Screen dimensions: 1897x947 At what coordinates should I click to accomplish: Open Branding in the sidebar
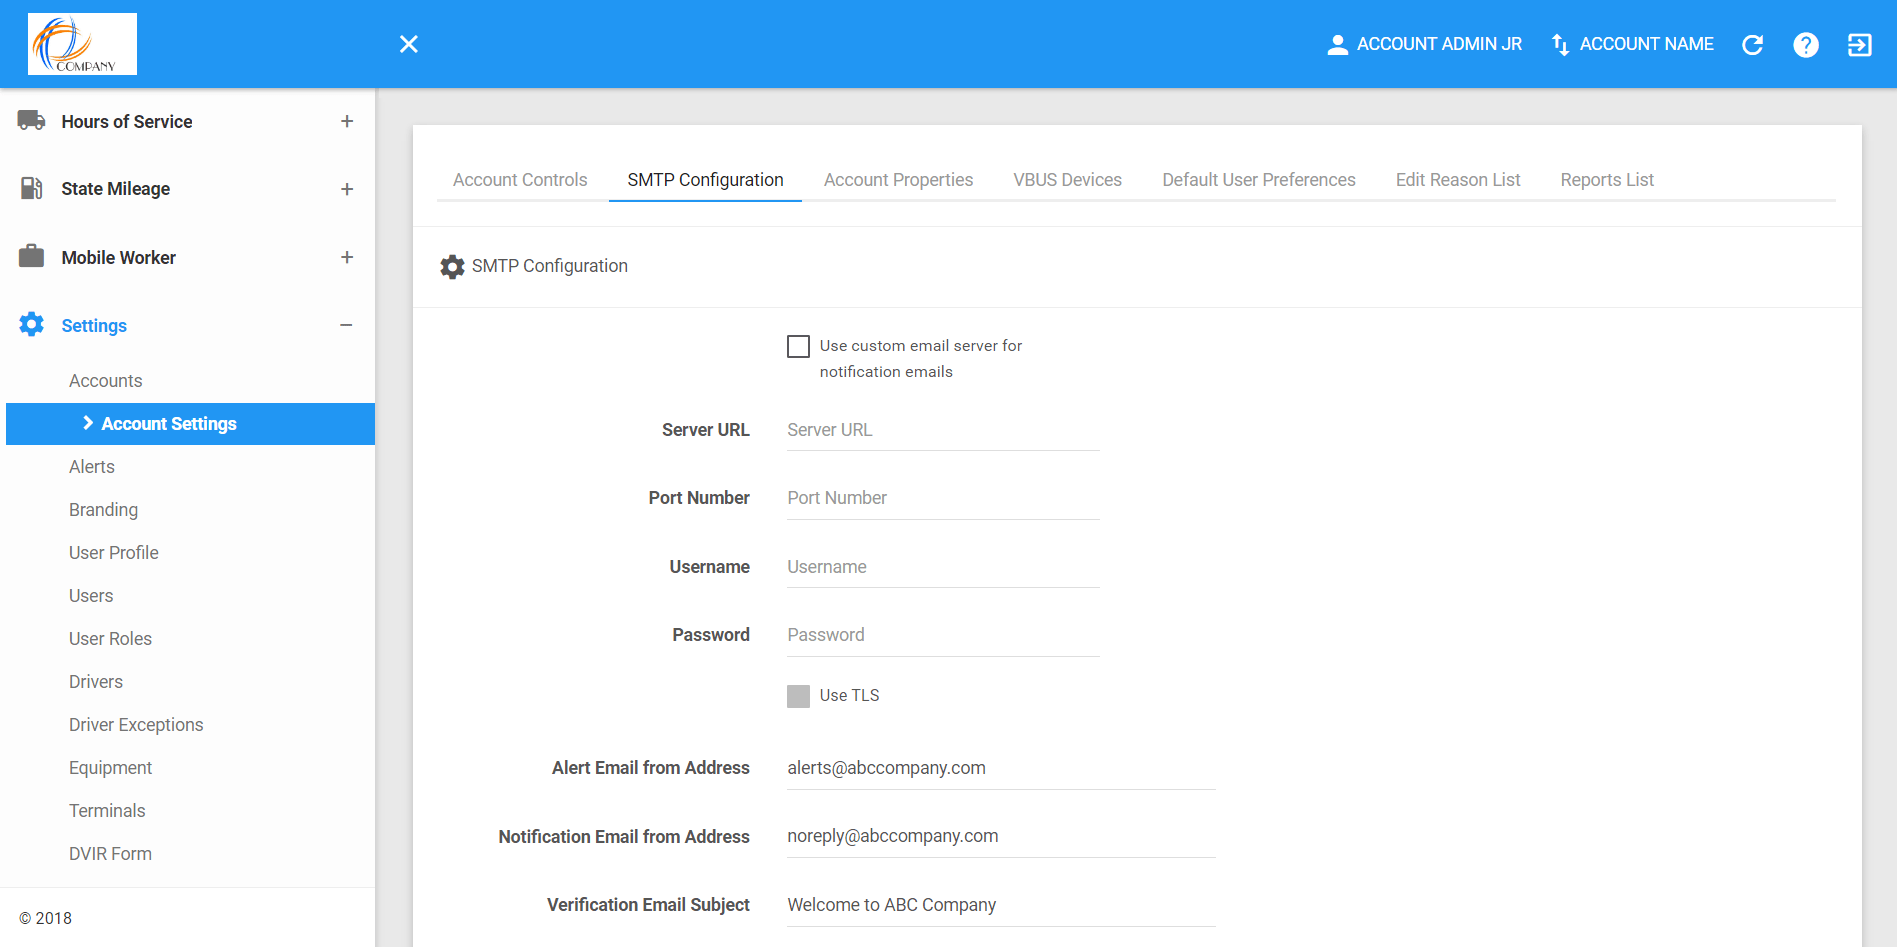103,510
